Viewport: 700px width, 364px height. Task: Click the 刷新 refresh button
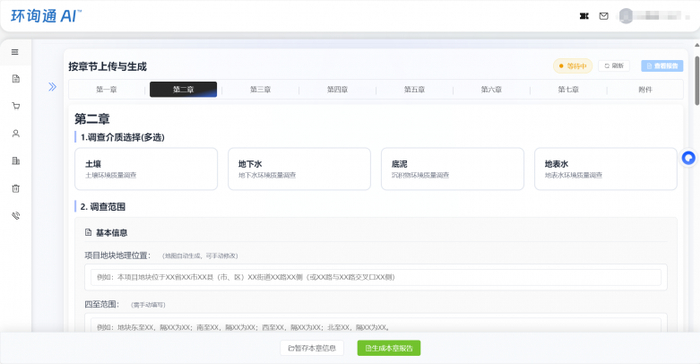614,66
